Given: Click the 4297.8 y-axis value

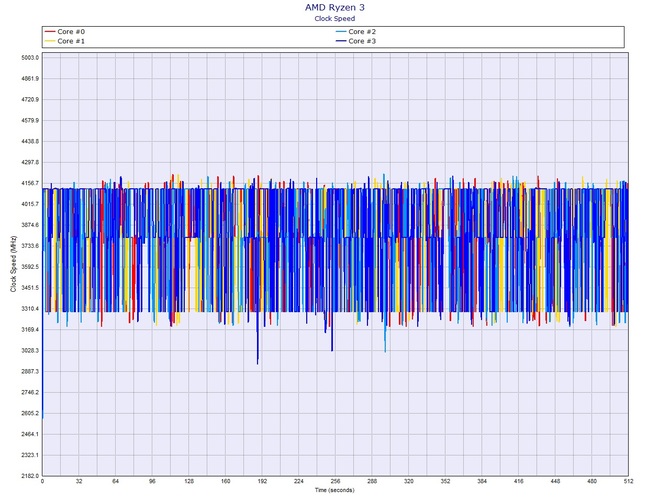Looking at the screenshot, I should click(x=30, y=162).
